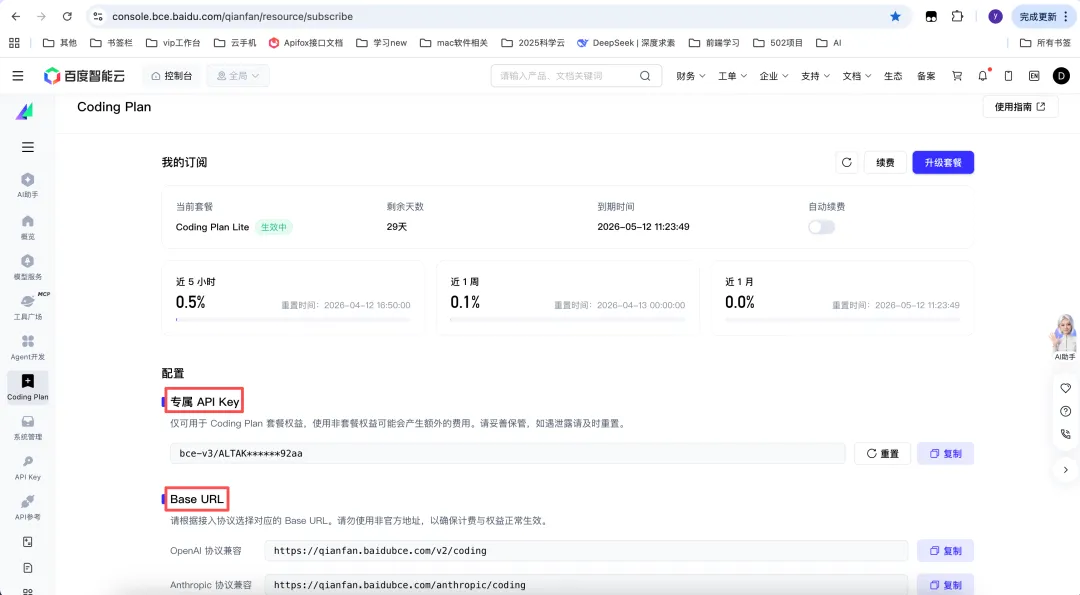Open the DeepSeek bookmark

(626, 43)
